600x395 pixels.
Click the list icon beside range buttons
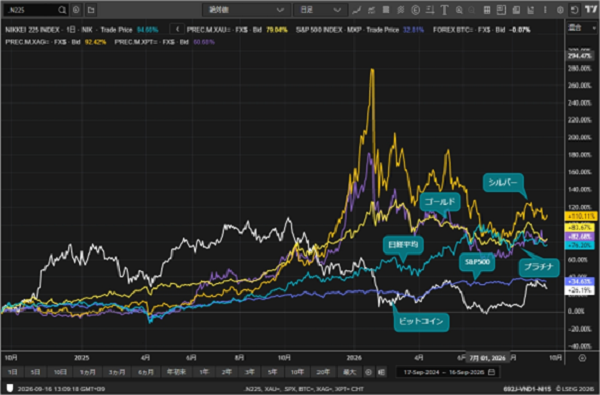coord(382,372)
